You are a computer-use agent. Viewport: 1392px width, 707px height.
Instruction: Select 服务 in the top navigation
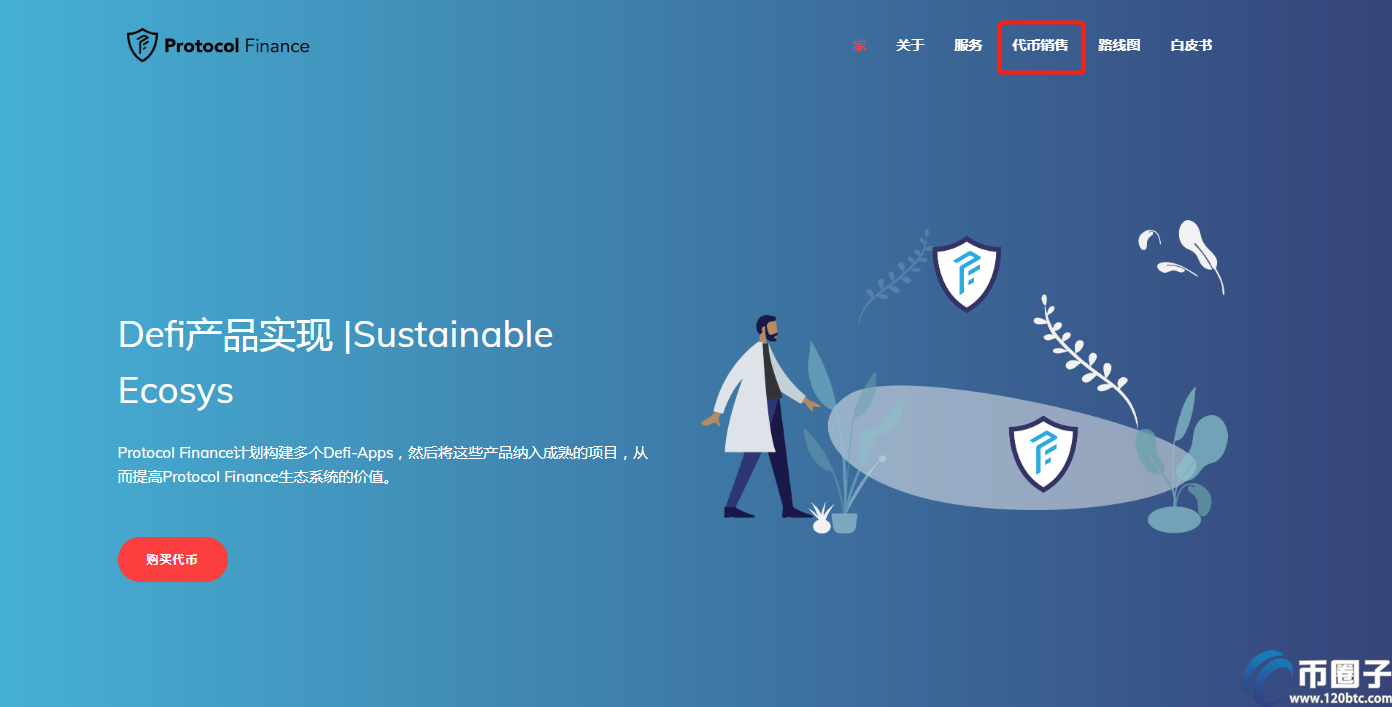pyautogui.click(x=968, y=46)
